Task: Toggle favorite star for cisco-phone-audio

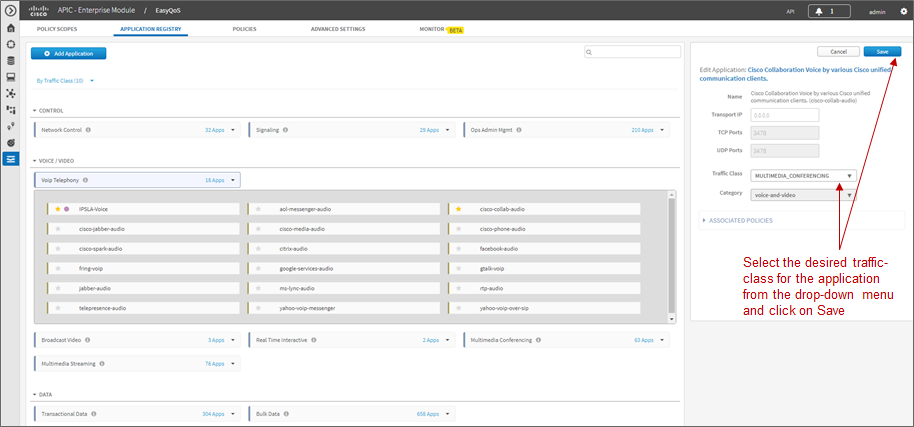Action: click(x=459, y=229)
